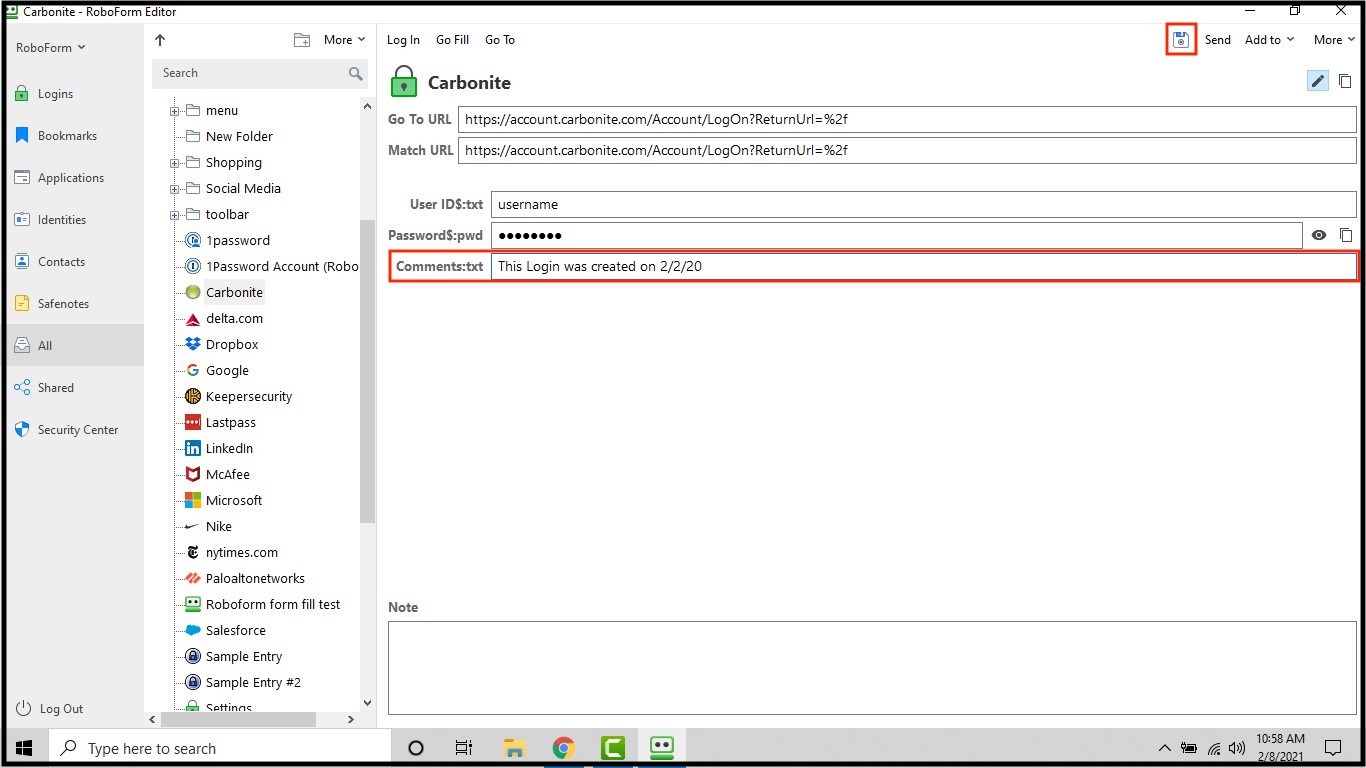Select the 1password login entry

pyautogui.click(x=237, y=241)
